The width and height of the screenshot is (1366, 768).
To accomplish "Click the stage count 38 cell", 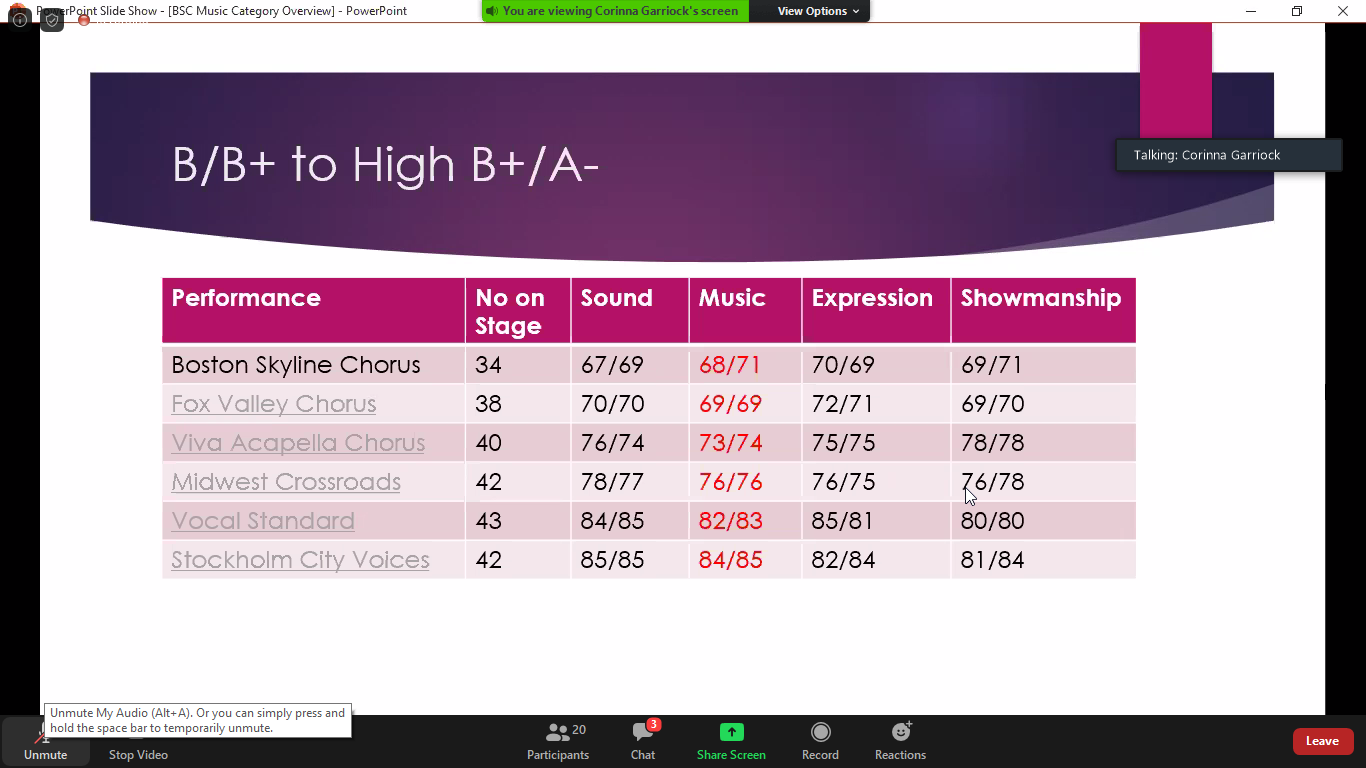I will [518, 404].
